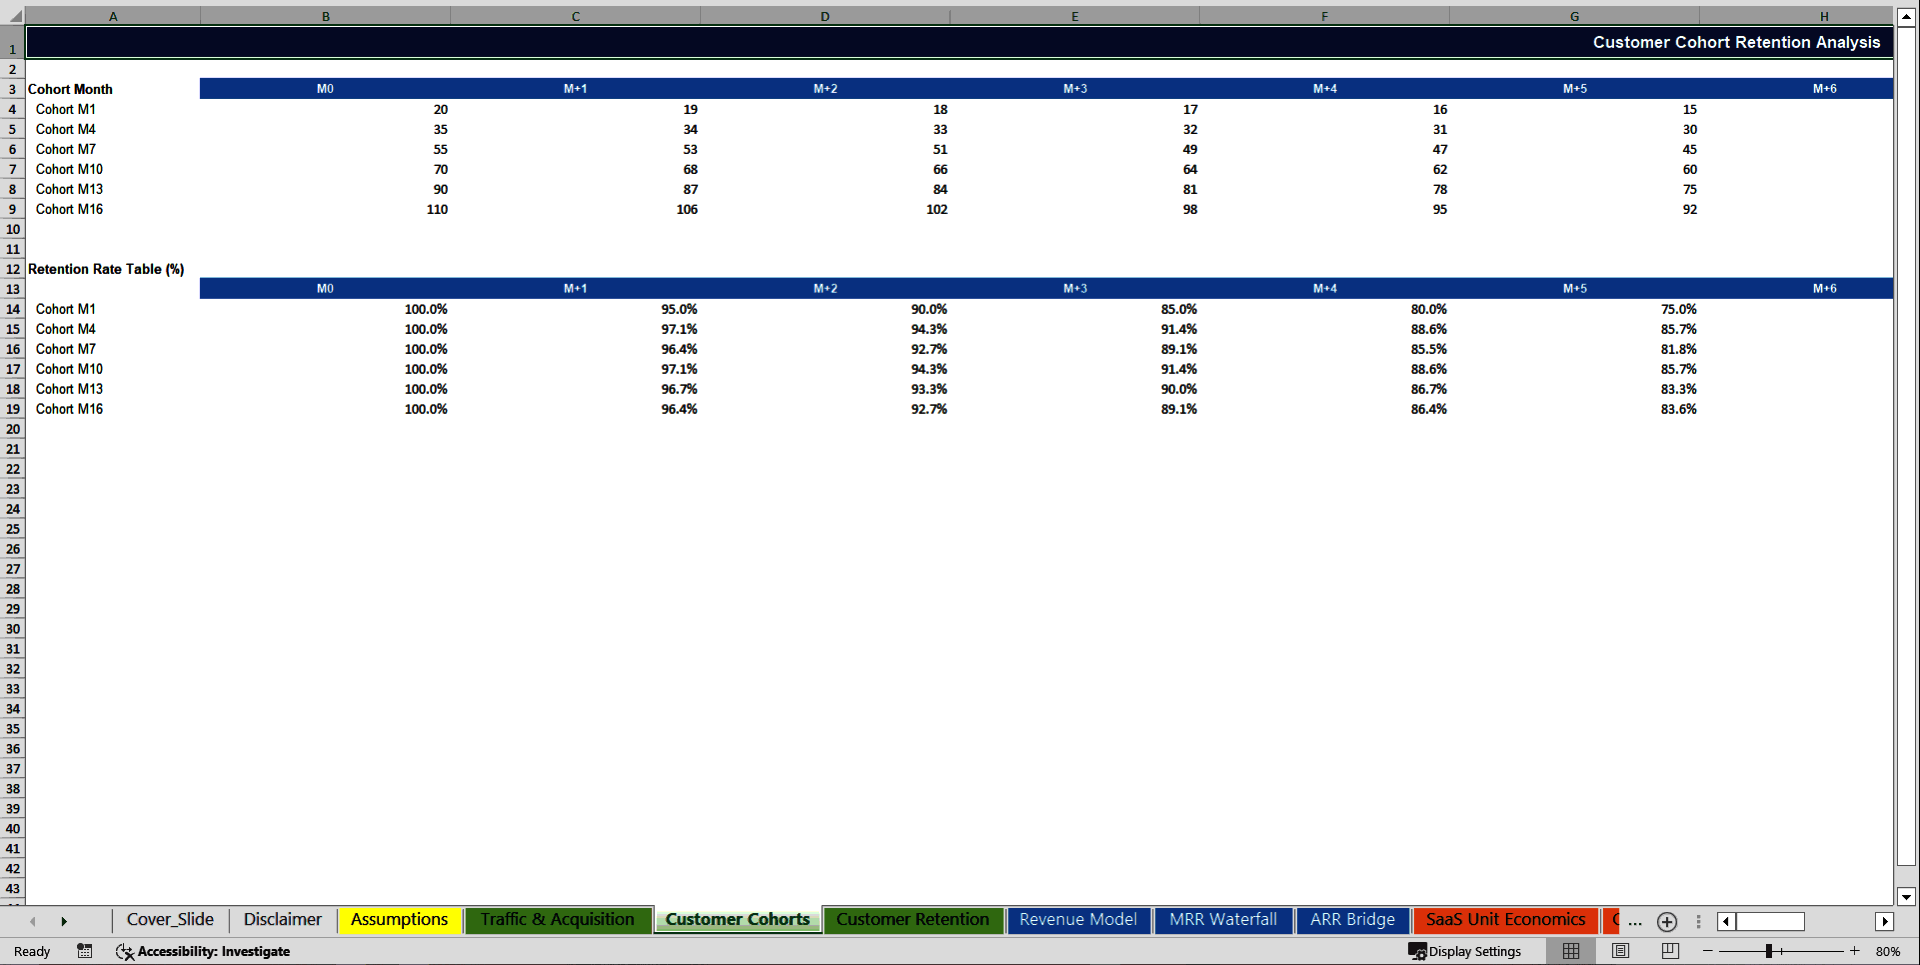Open the SaaS Unit Economics sheet
The width and height of the screenshot is (1920, 965).
click(1505, 919)
